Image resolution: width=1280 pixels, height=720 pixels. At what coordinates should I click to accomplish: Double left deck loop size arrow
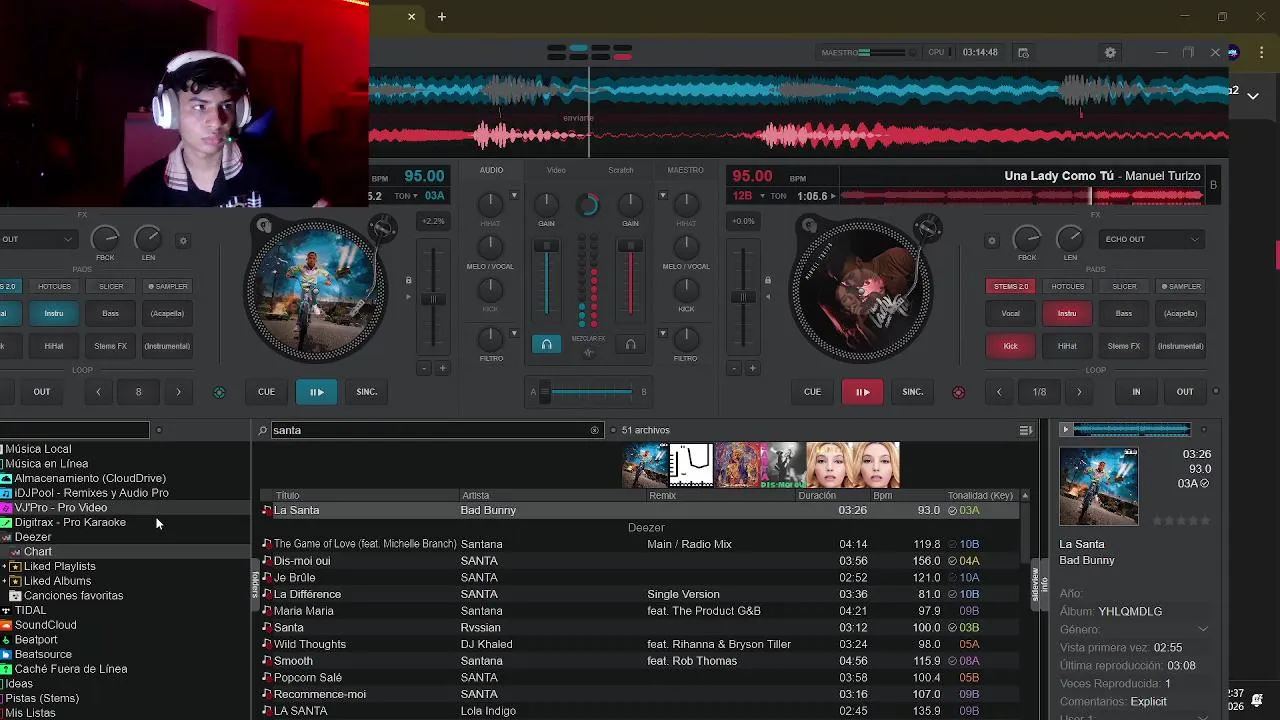tap(178, 392)
